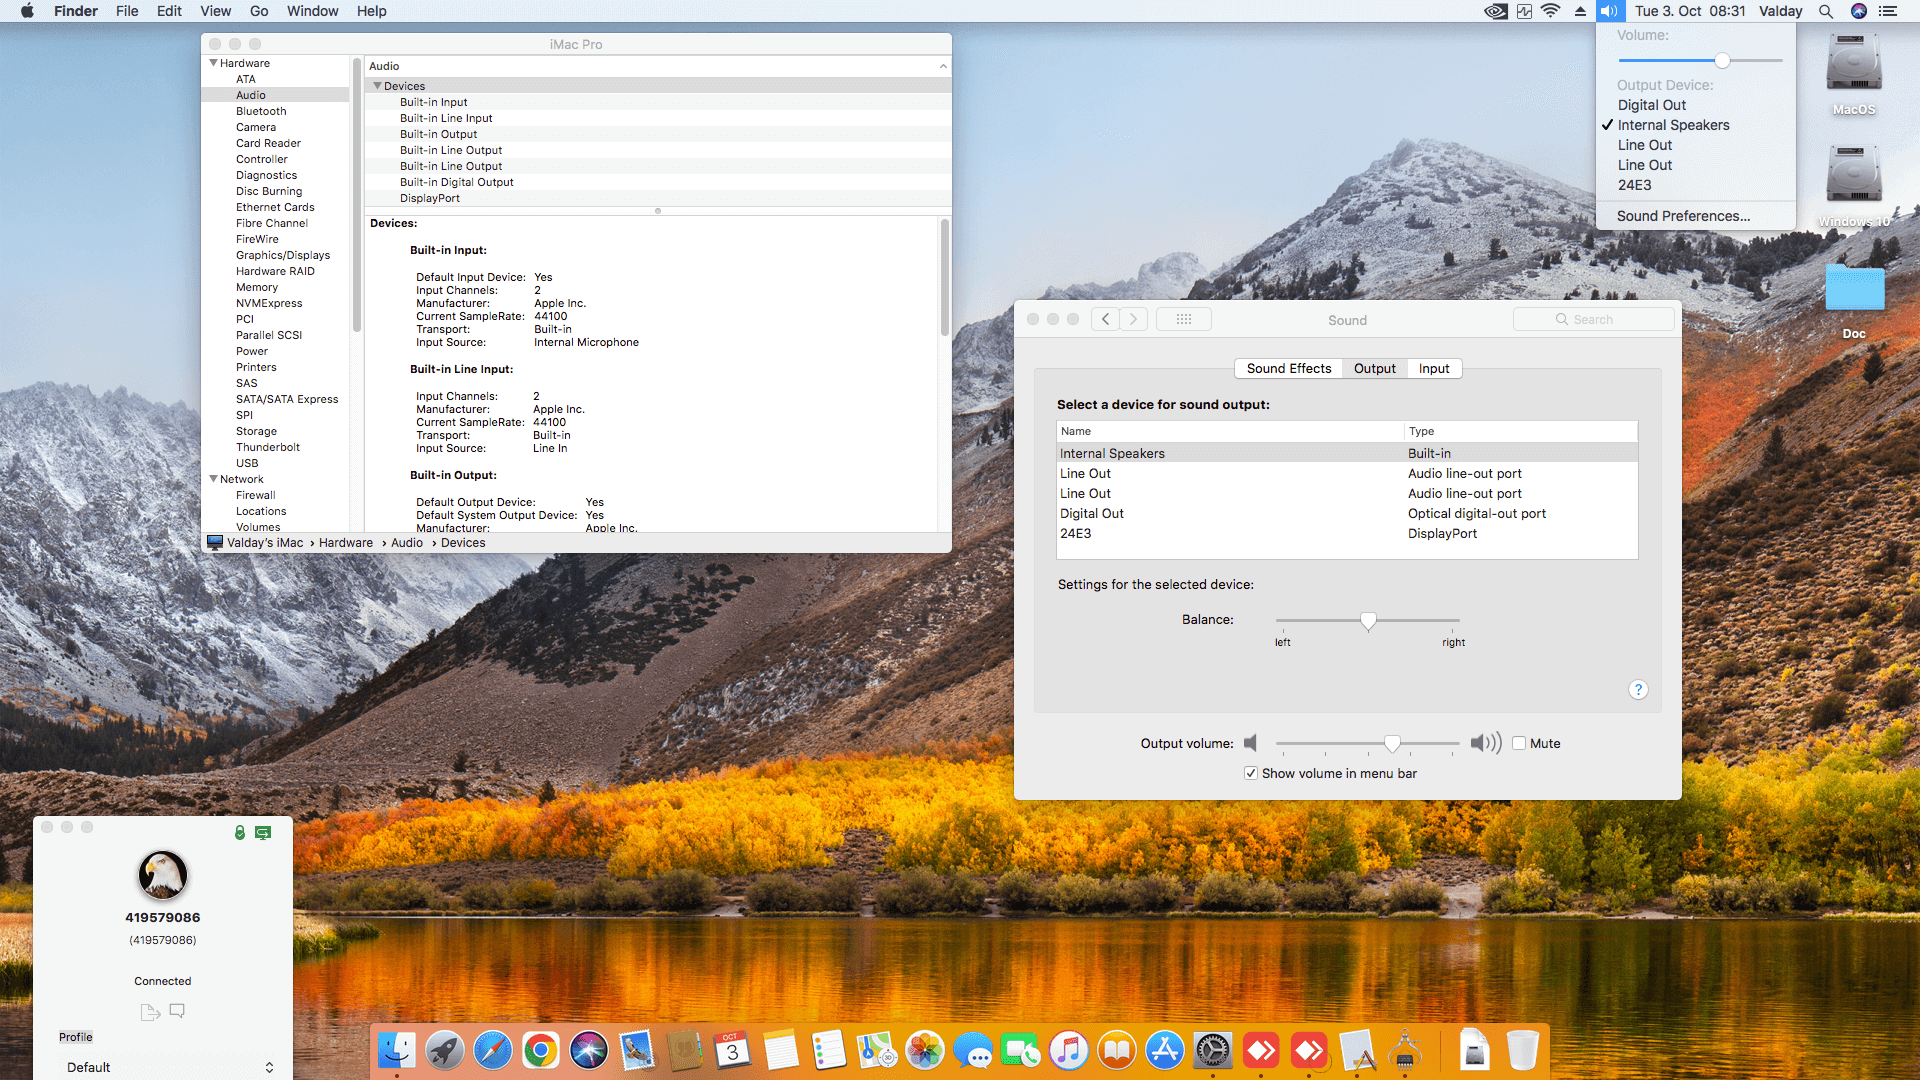
Task: Collapse the Network tree section
Action: [x=213, y=479]
